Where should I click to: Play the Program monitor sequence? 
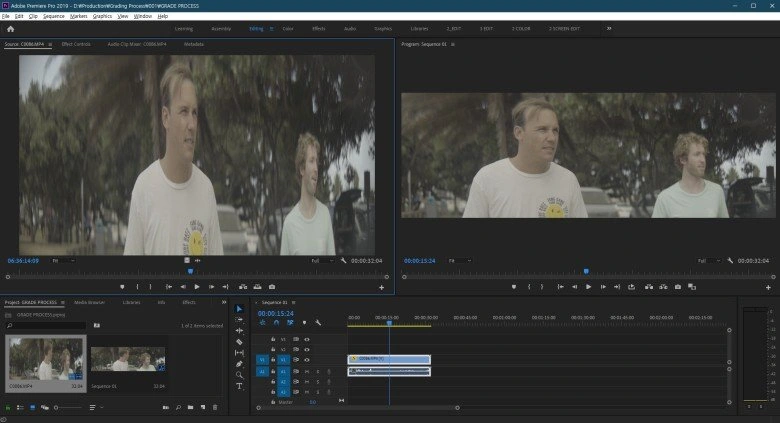pos(589,287)
